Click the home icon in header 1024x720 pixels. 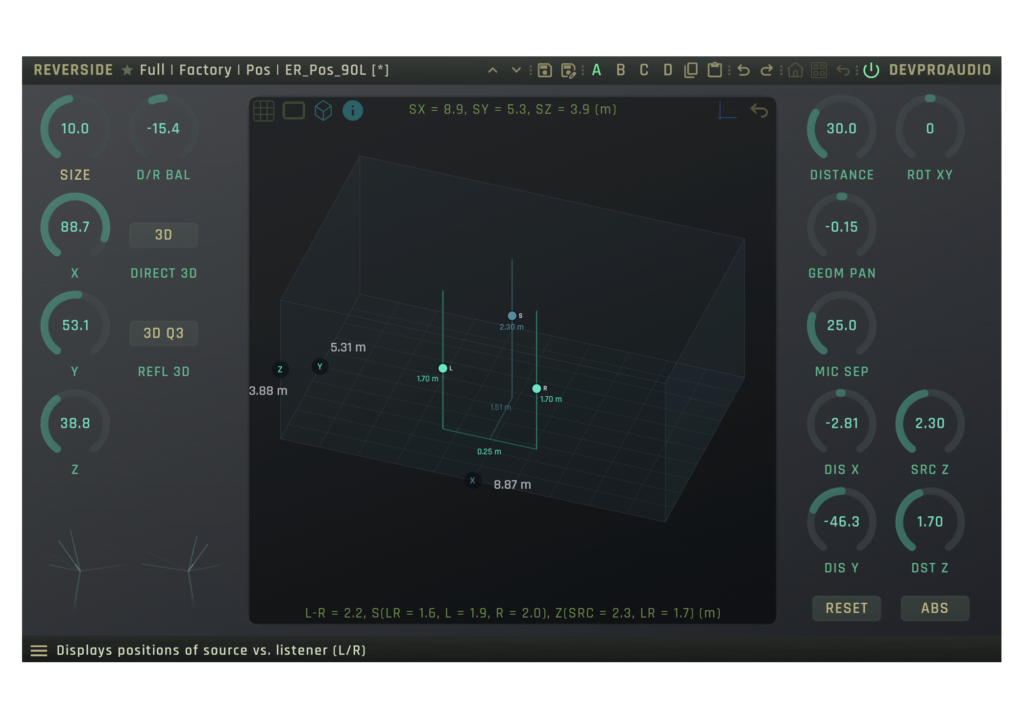(x=795, y=70)
